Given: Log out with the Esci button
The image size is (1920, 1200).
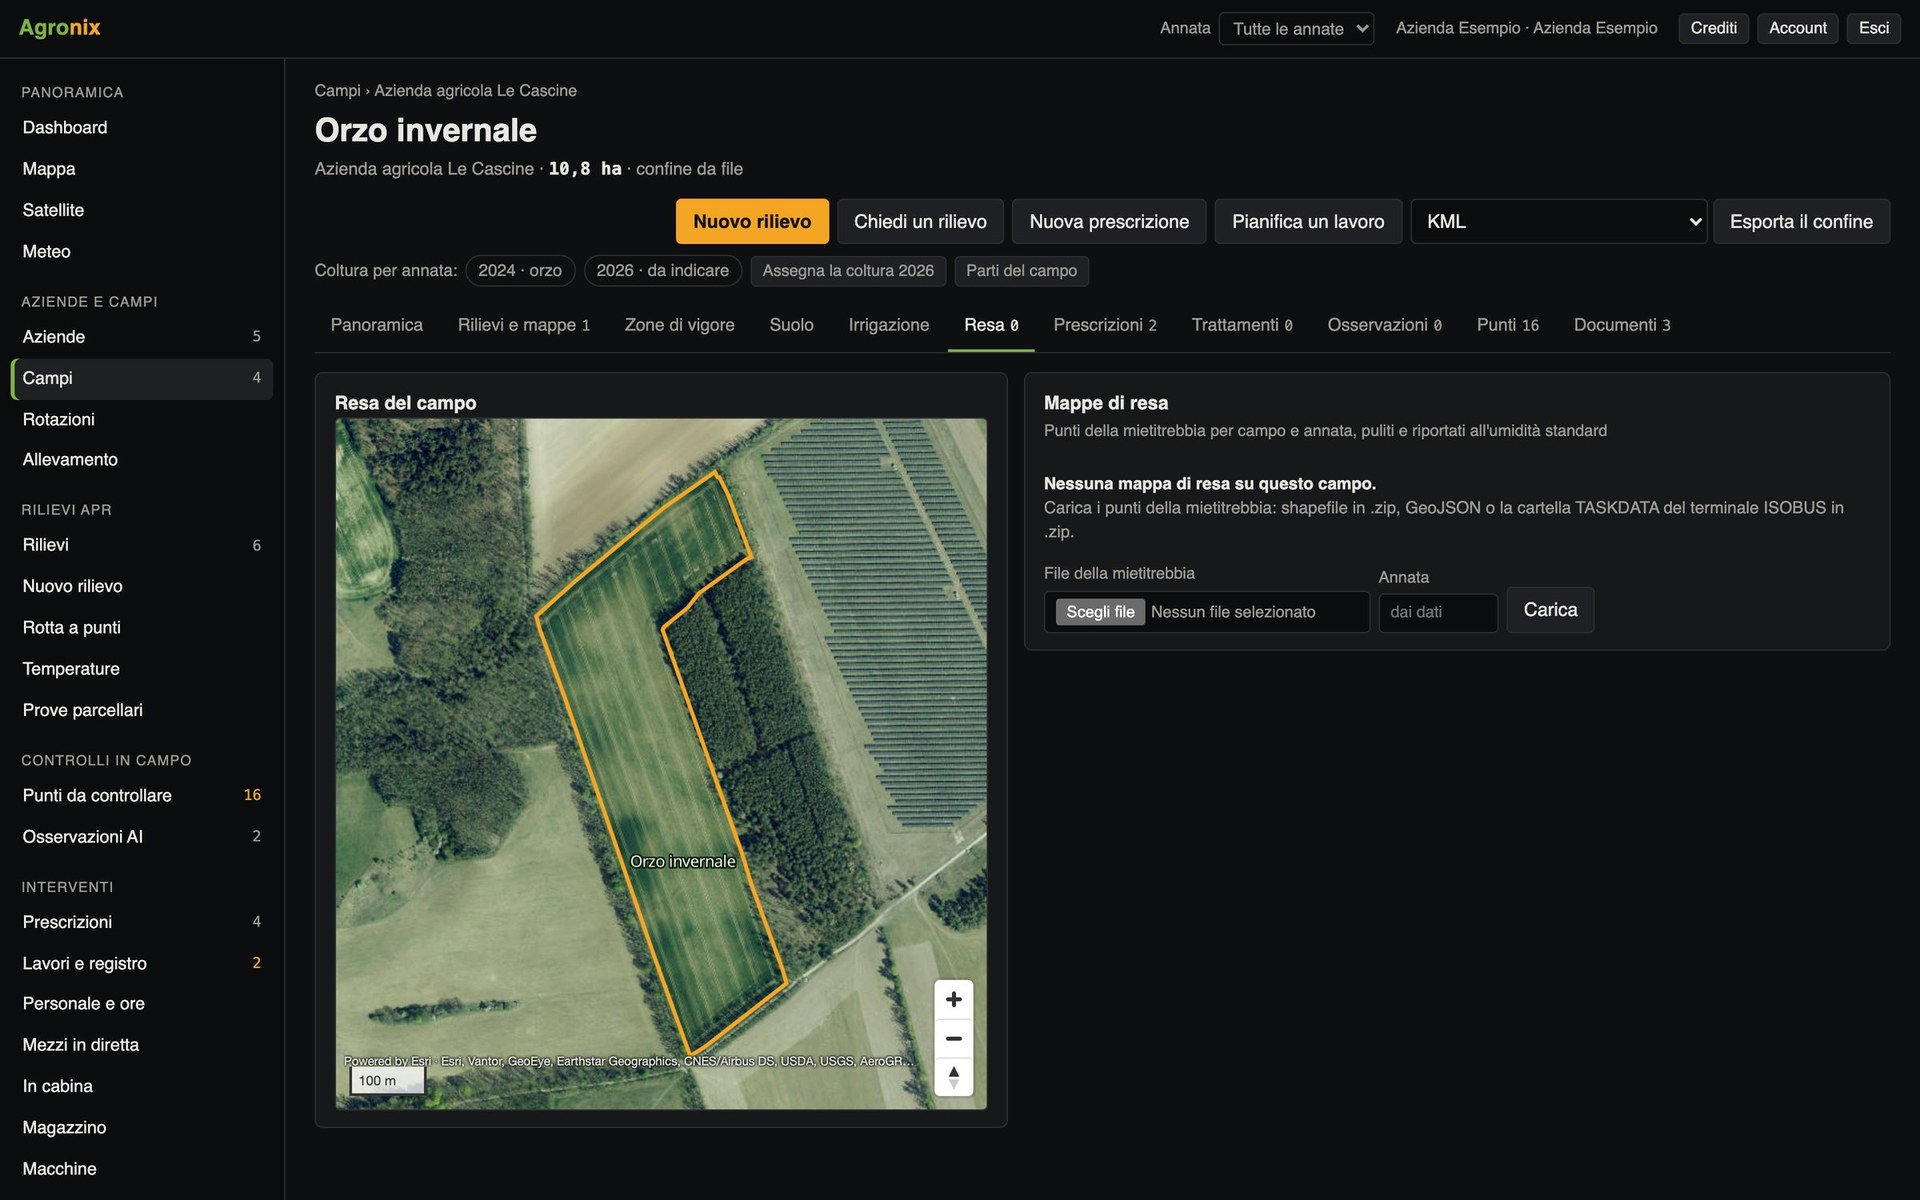Looking at the screenshot, I should pyautogui.click(x=1873, y=28).
